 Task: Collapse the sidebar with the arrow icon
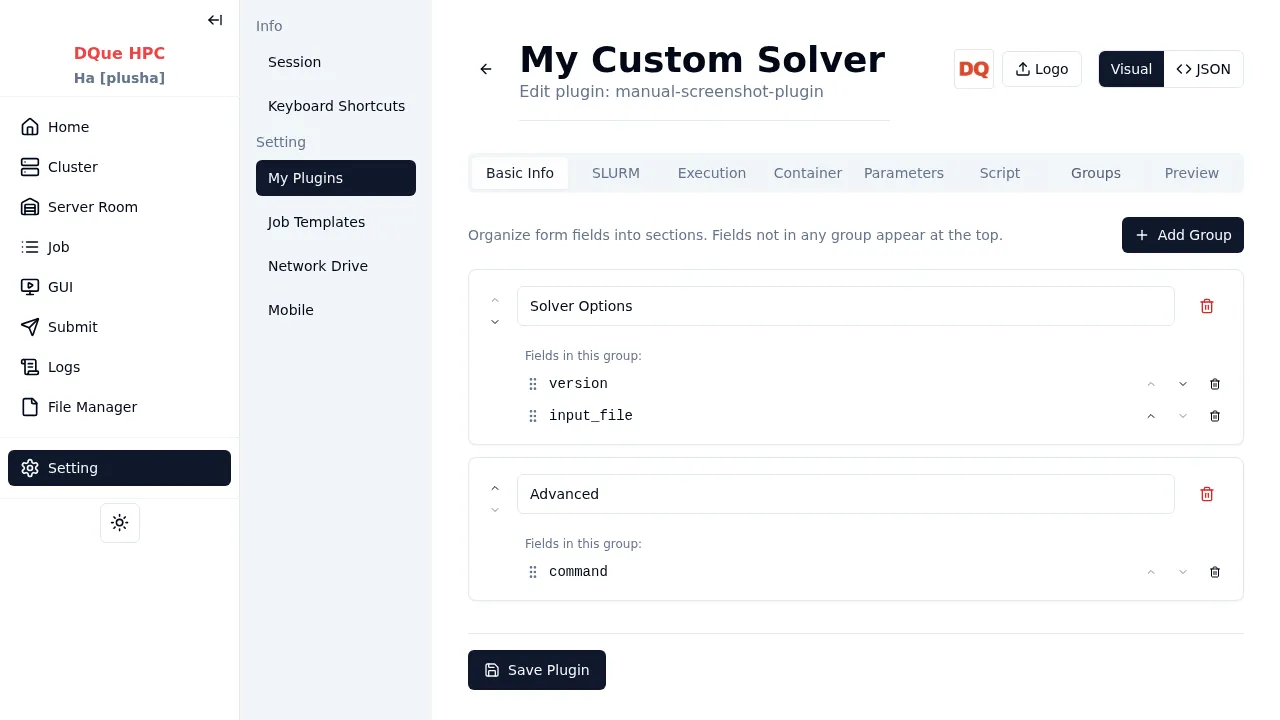pyautogui.click(x=215, y=20)
